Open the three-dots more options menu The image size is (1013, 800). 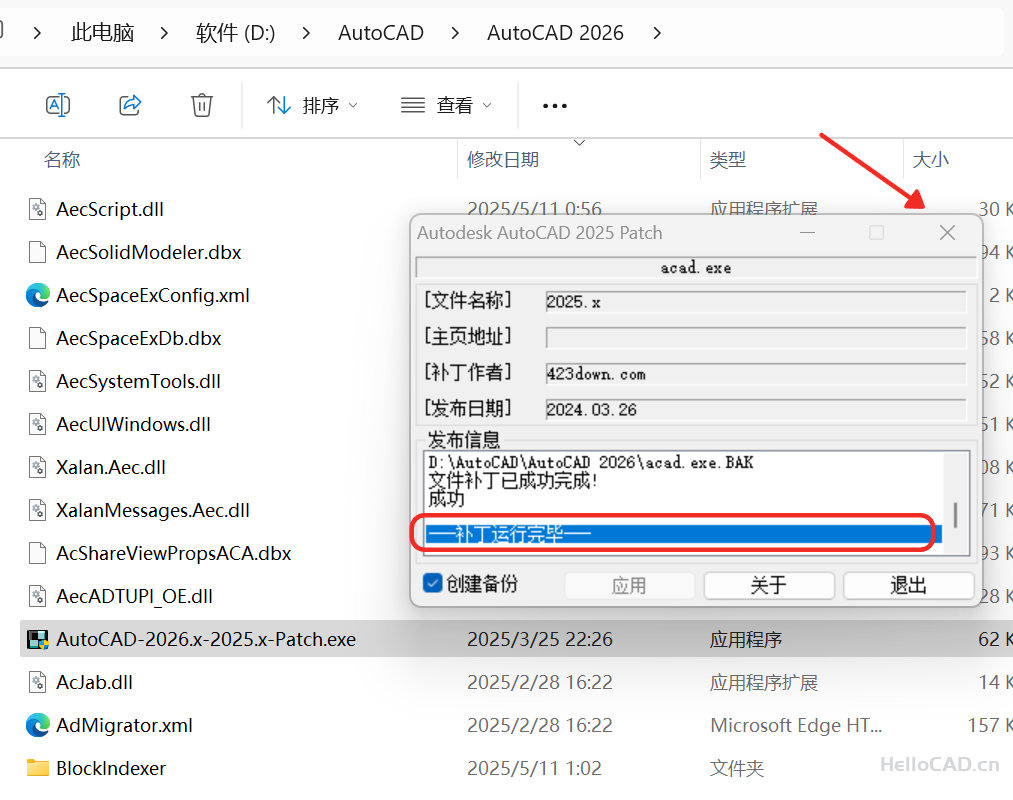(x=555, y=106)
